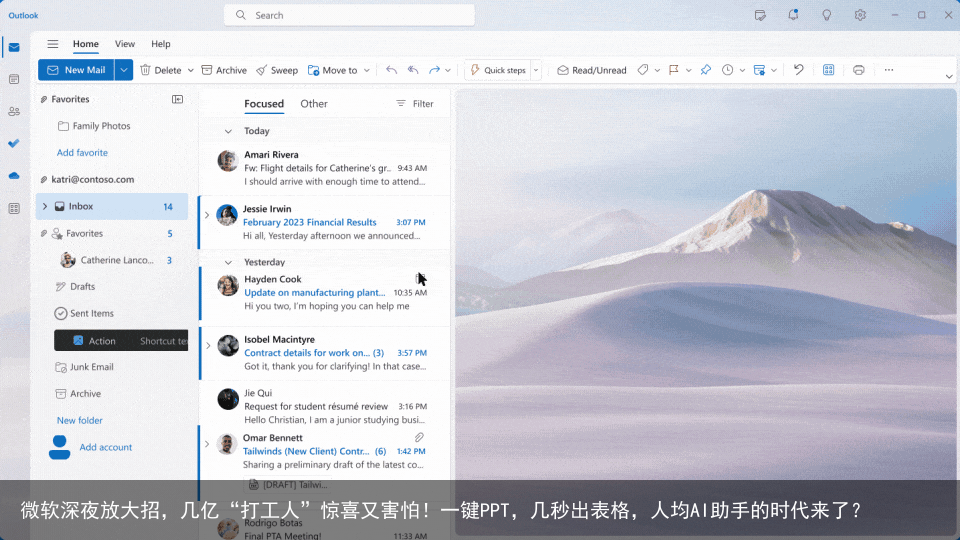Expand the Omar Bennett conversation thread

[207, 444]
